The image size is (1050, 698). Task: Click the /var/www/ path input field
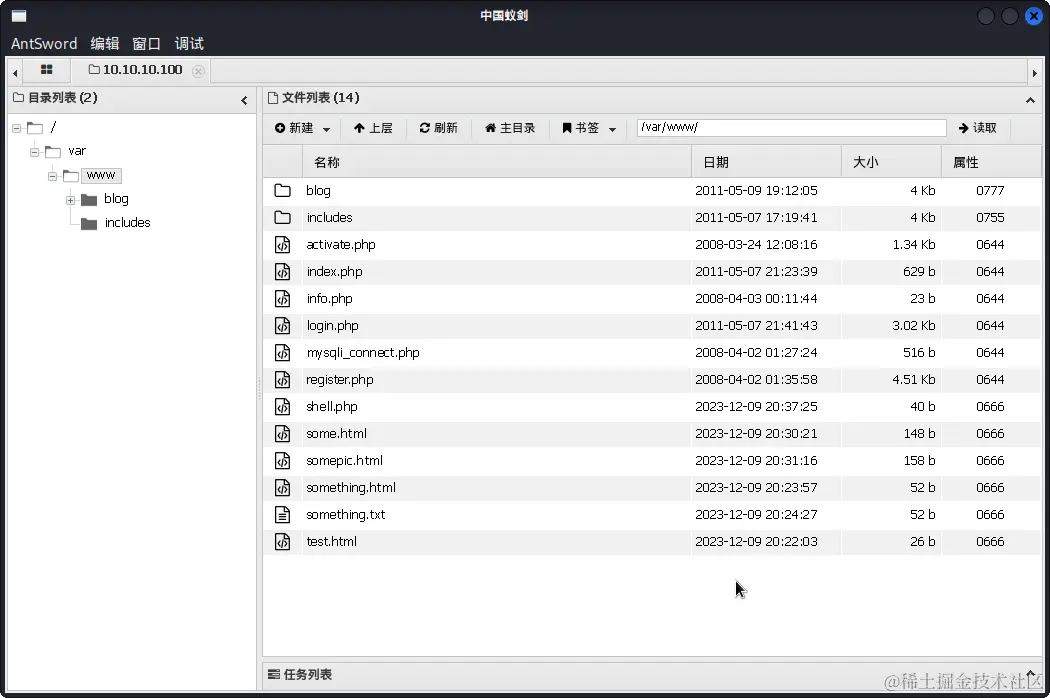click(x=792, y=127)
